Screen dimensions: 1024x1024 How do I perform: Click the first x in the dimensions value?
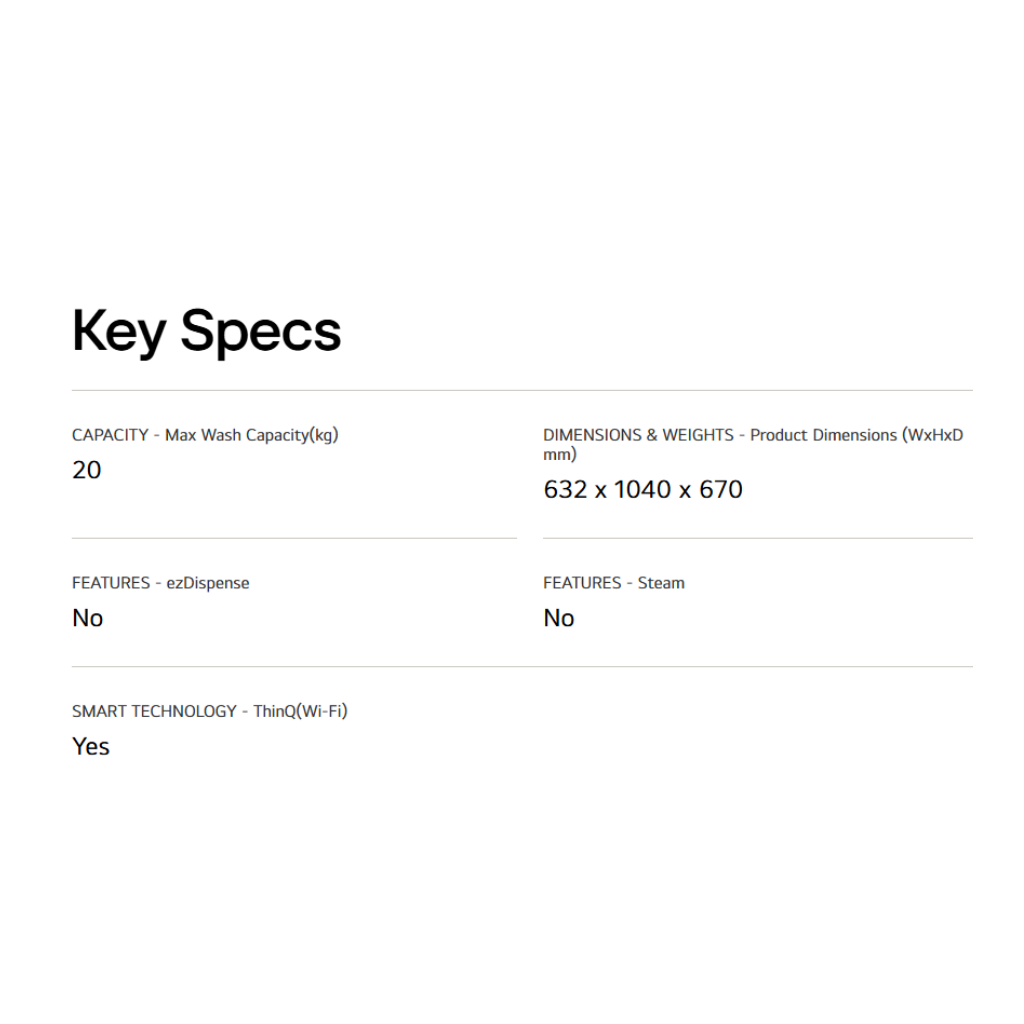(x=600, y=491)
